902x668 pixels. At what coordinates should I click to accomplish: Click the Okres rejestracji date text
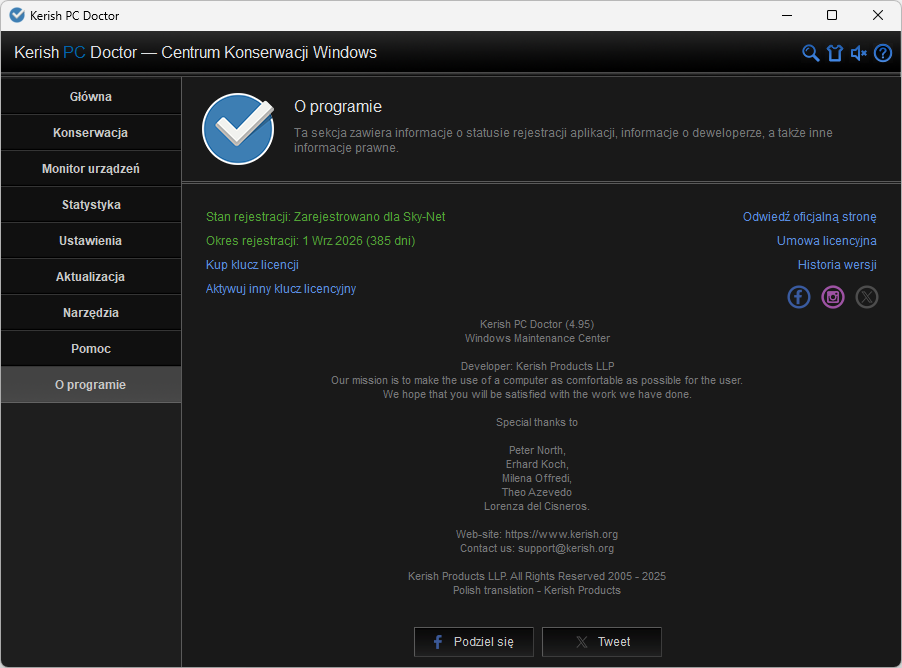click(x=311, y=241)
